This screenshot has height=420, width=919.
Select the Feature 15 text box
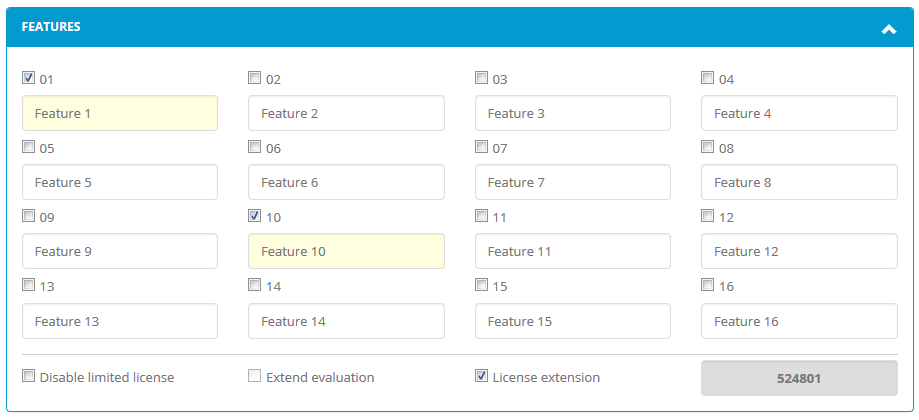click(573, 321)
